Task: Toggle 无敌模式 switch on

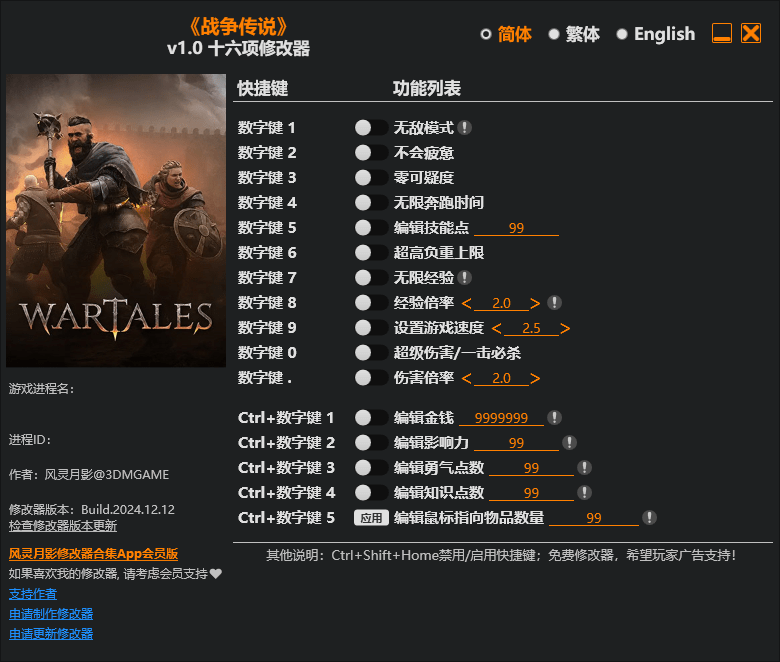Action: click(x=371, y=128)
